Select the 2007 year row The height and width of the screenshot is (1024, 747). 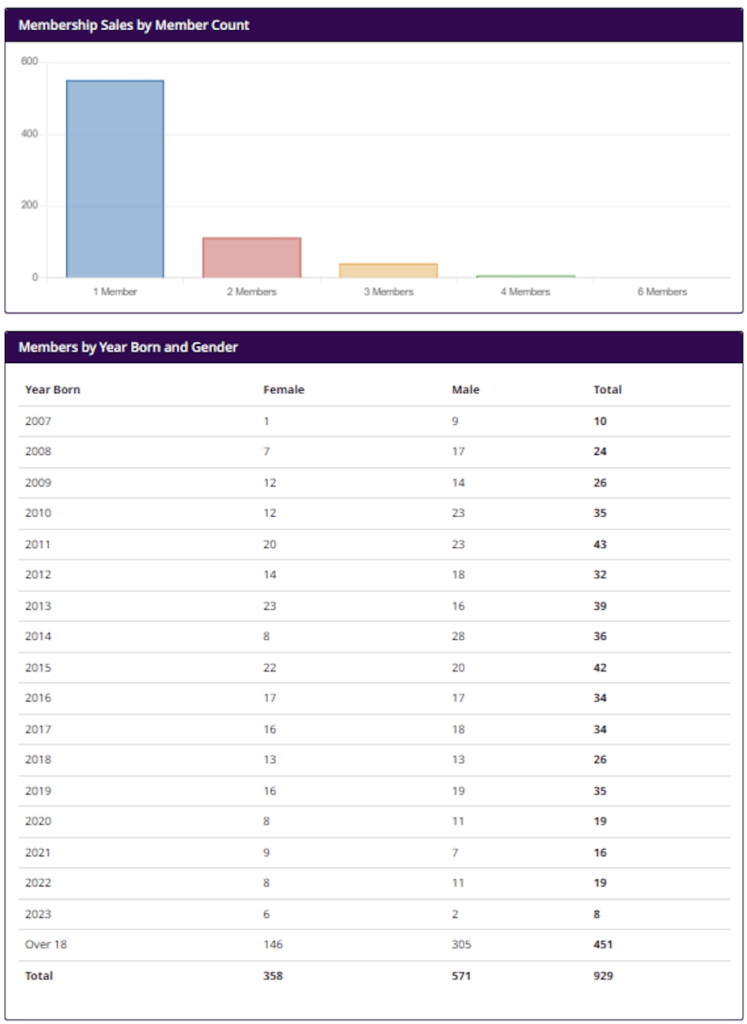coord(37,421)
